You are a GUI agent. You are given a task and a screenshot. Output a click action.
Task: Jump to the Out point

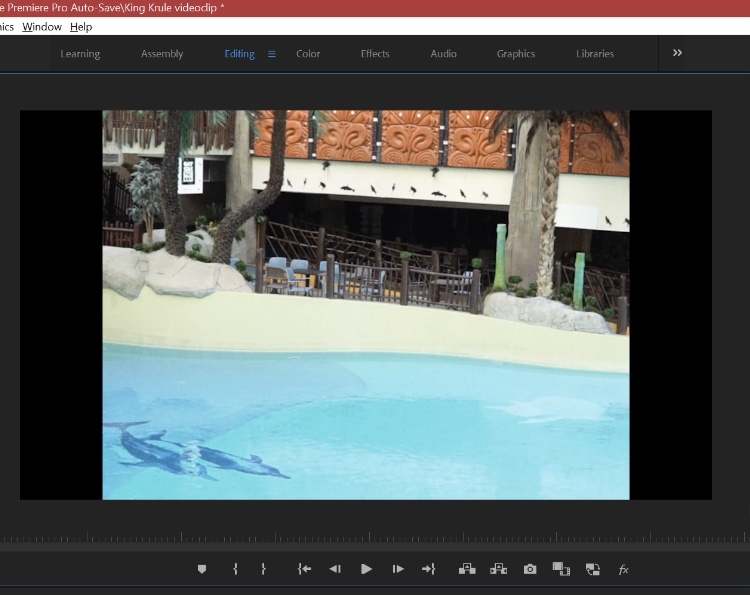tap(428, 569)
